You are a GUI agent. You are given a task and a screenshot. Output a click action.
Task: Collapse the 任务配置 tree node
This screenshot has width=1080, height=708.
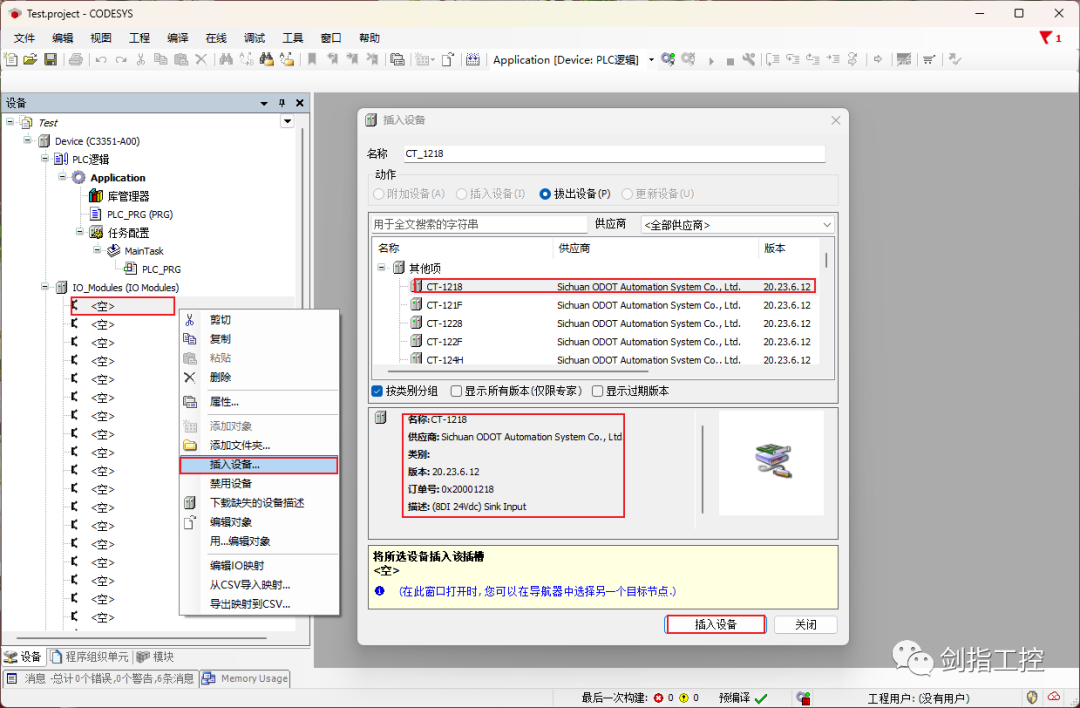80,231
